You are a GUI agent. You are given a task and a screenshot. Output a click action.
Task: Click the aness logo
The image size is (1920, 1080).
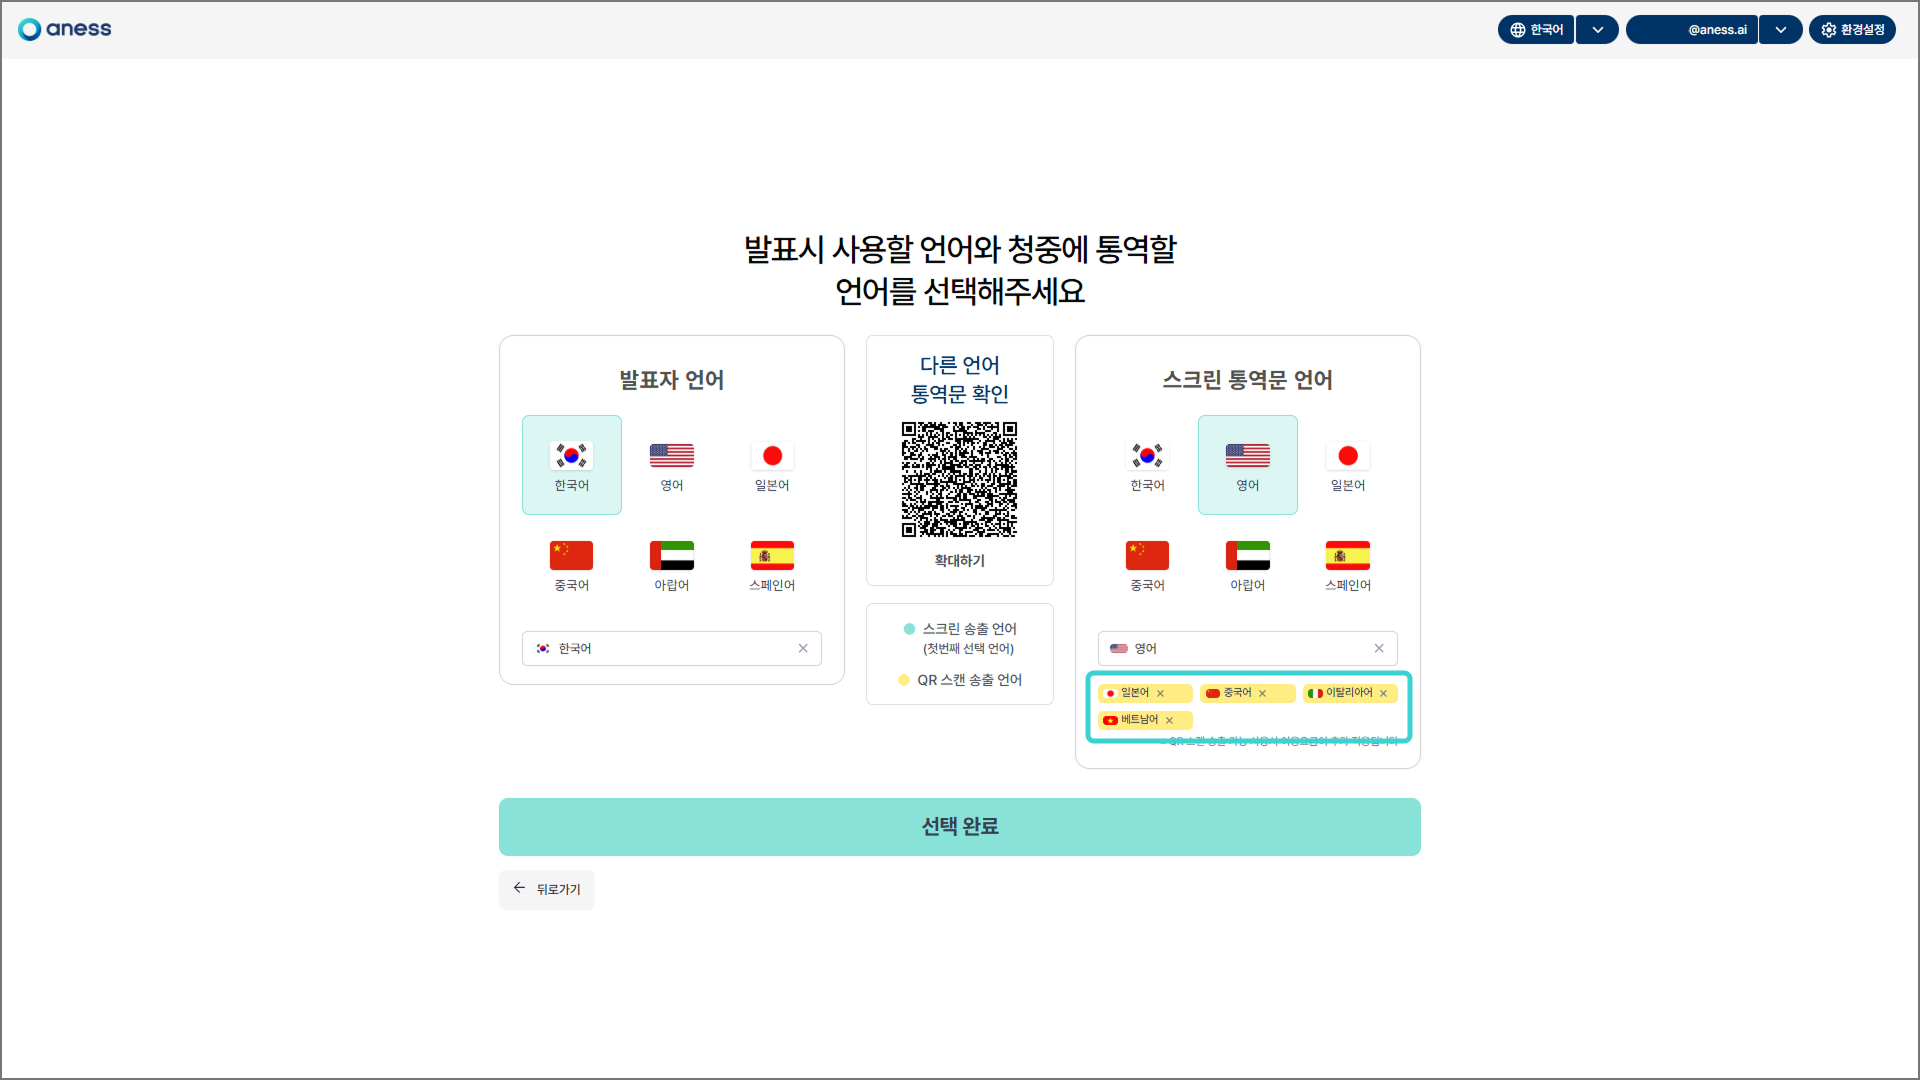65,29
